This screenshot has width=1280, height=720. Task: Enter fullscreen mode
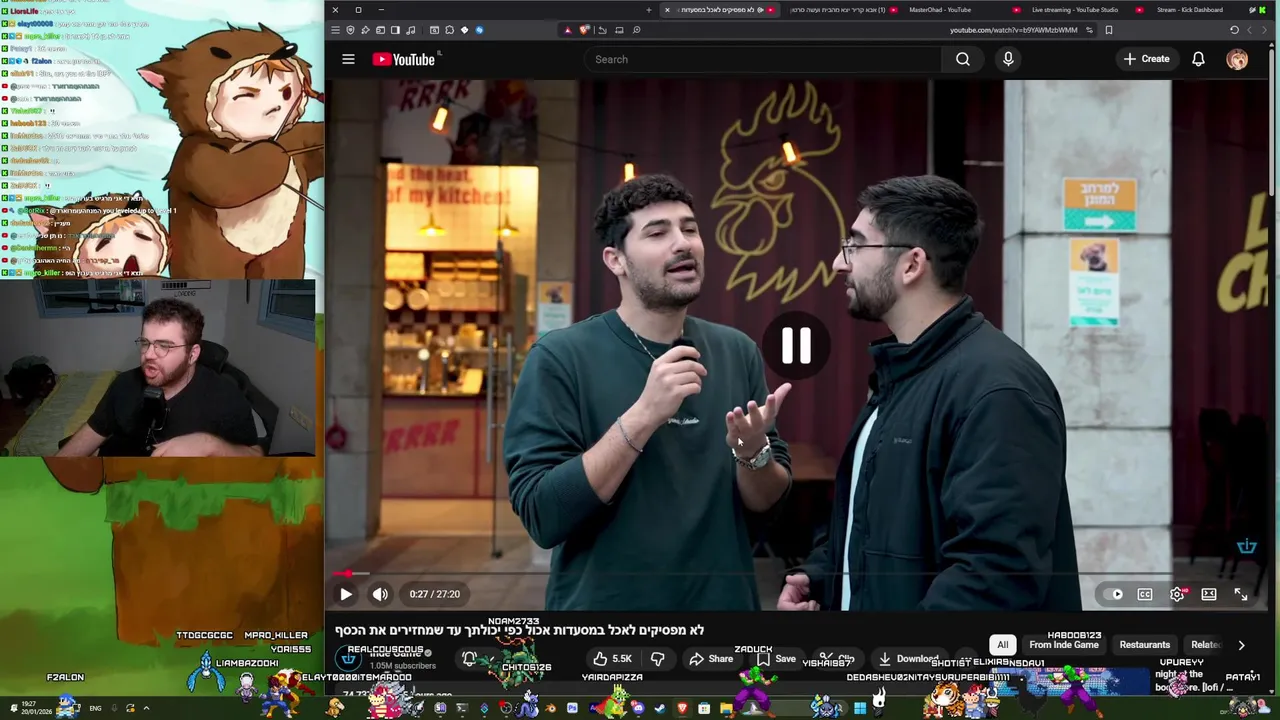(1241, 594)
